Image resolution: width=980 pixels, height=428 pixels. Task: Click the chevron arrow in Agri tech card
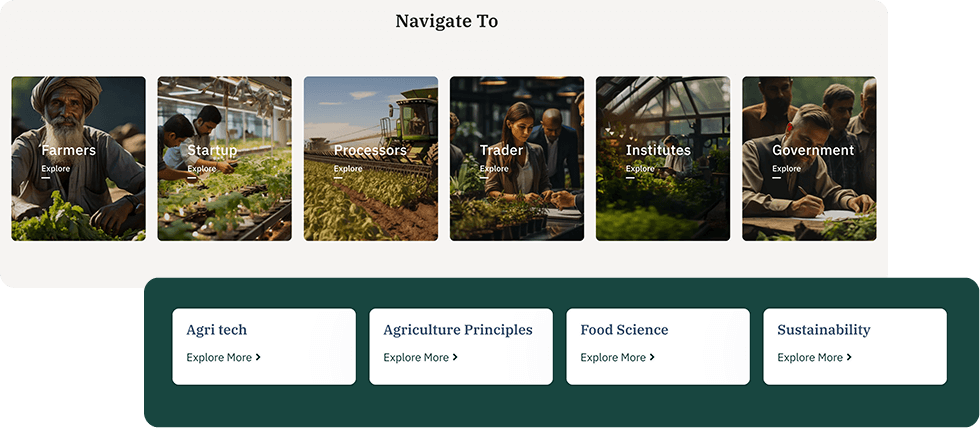tap(258, 357)
